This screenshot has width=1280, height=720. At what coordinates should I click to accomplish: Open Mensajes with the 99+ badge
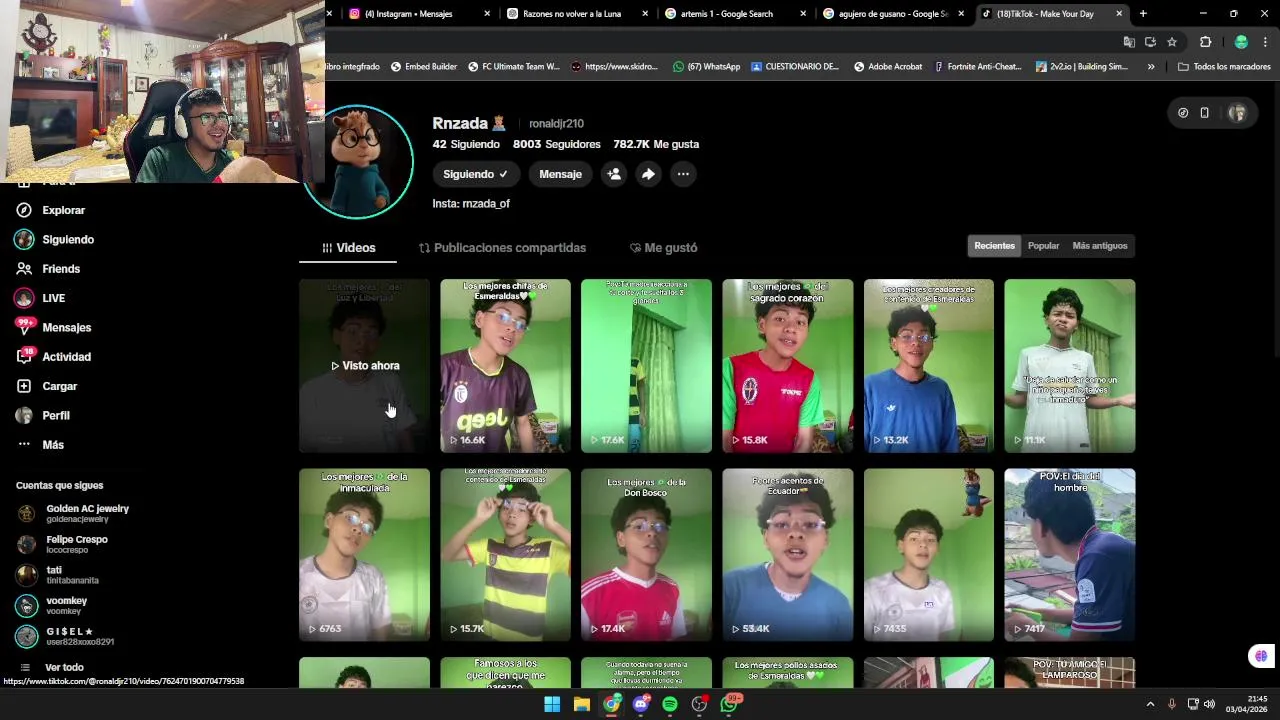point(53,327)
